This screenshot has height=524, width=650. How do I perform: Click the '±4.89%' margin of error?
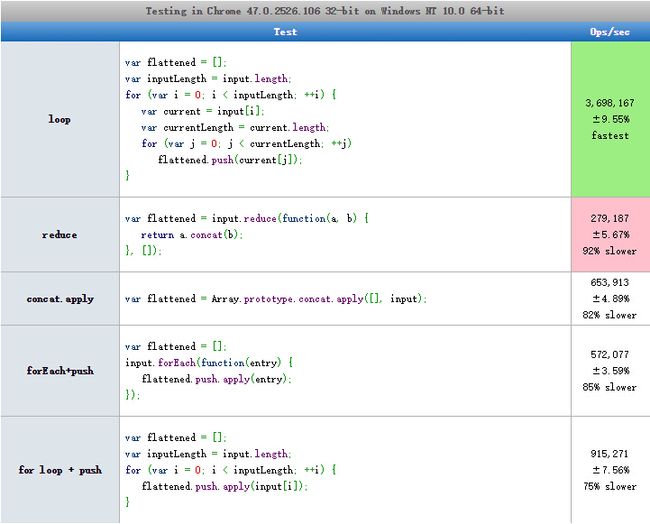[611, 298]
